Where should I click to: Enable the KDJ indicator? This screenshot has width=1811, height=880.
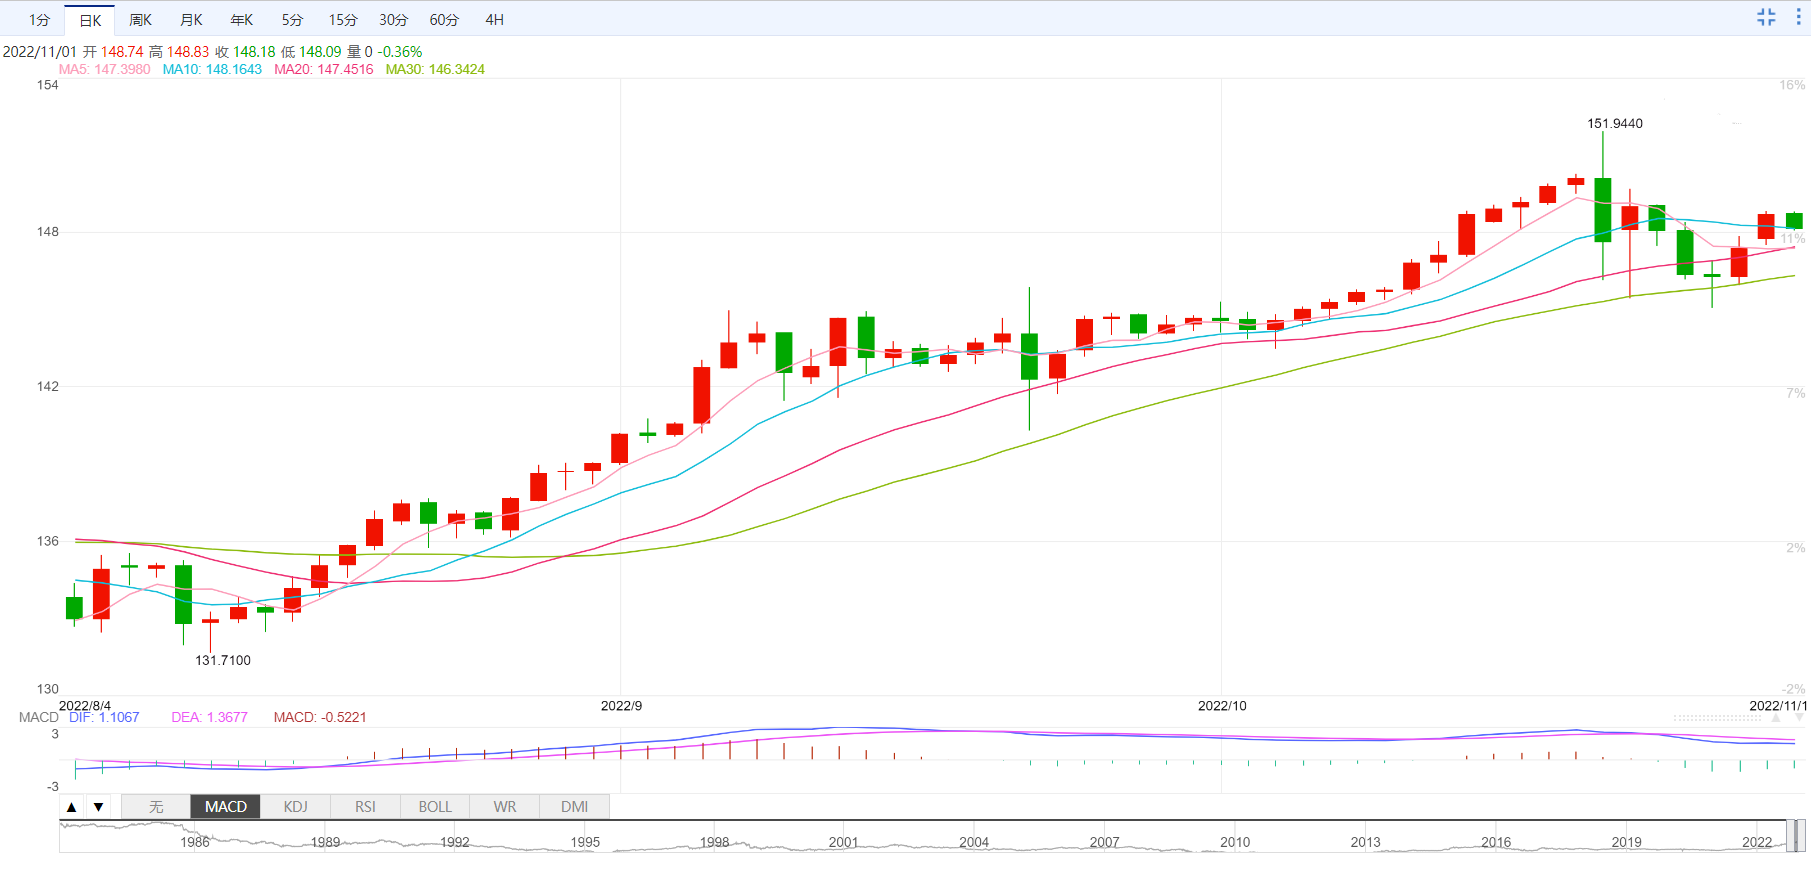tap(295, 807)
